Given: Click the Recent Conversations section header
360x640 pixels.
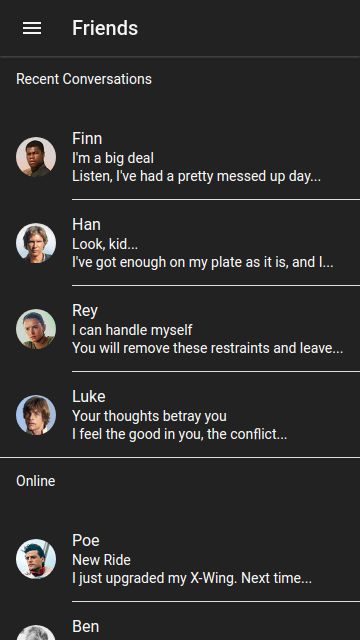Looking at the screenshot, I should [x=84, y=79].
